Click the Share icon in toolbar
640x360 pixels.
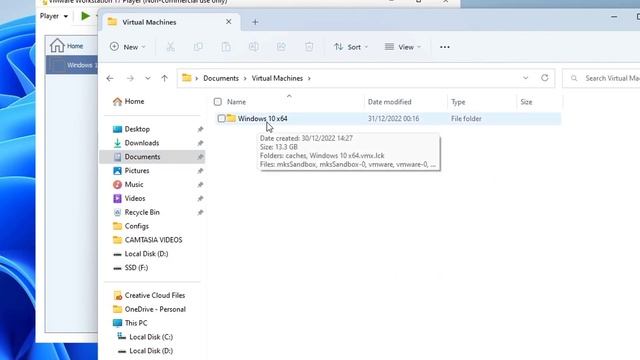(x=281, y=47)
